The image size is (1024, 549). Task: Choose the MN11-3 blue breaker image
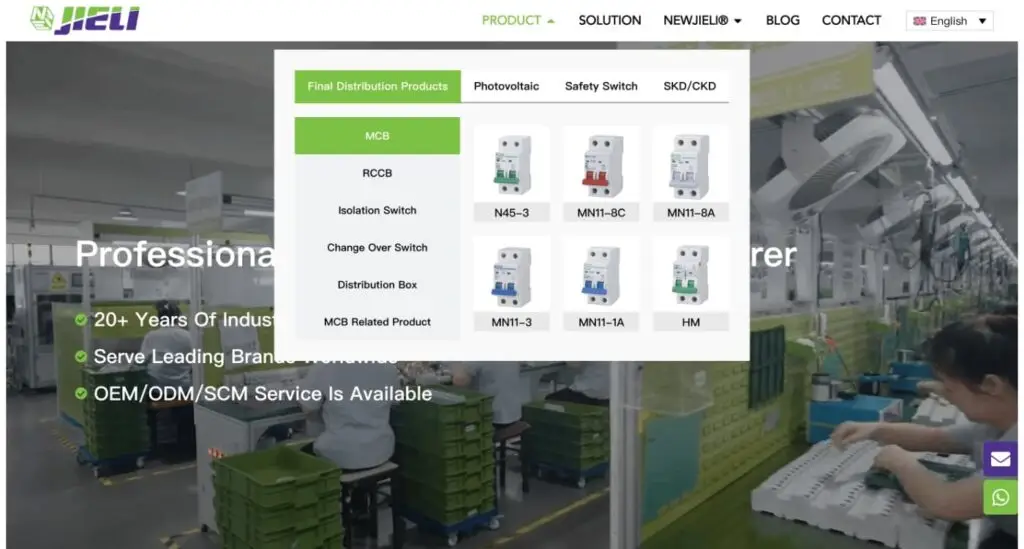[x=512, y=274]
